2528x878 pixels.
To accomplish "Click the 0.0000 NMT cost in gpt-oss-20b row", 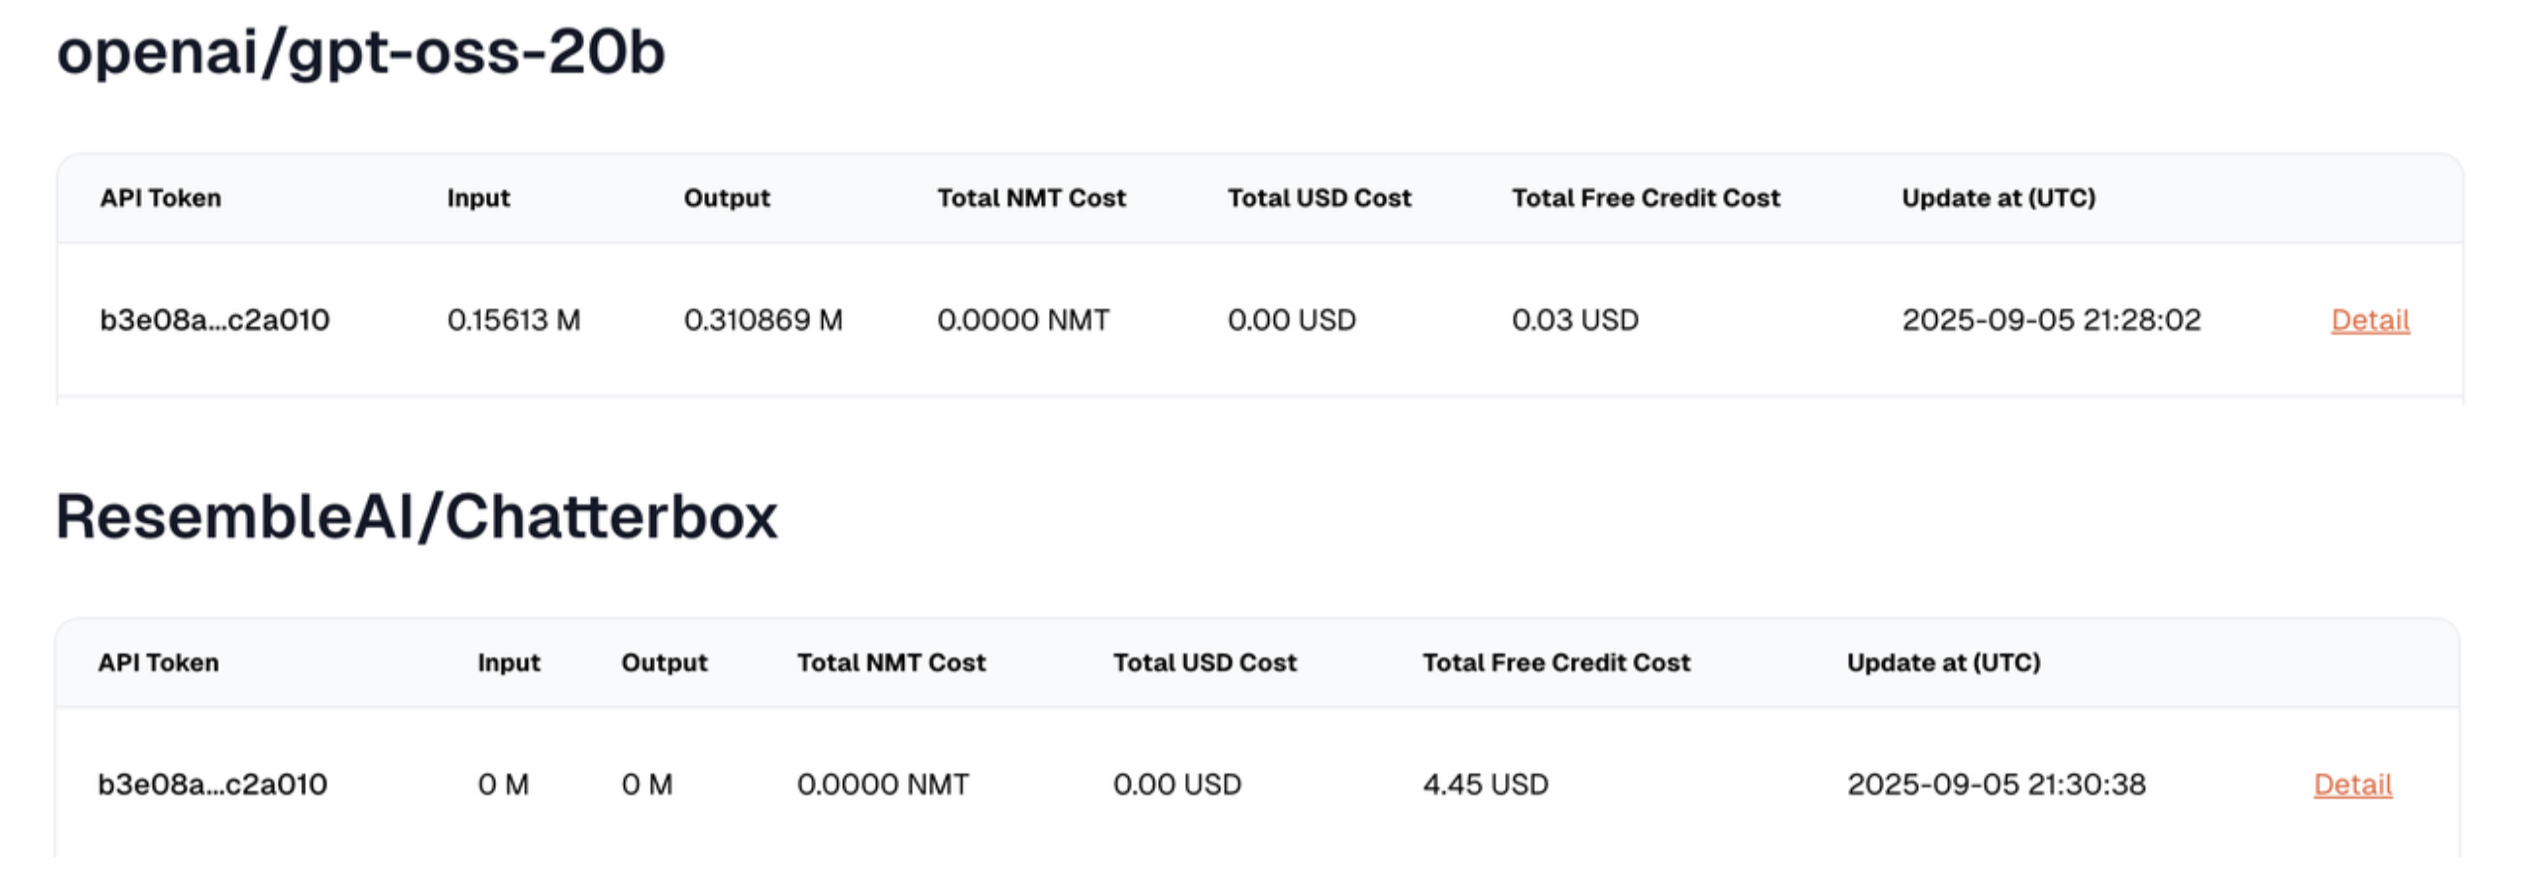I will coord(1024,320).
